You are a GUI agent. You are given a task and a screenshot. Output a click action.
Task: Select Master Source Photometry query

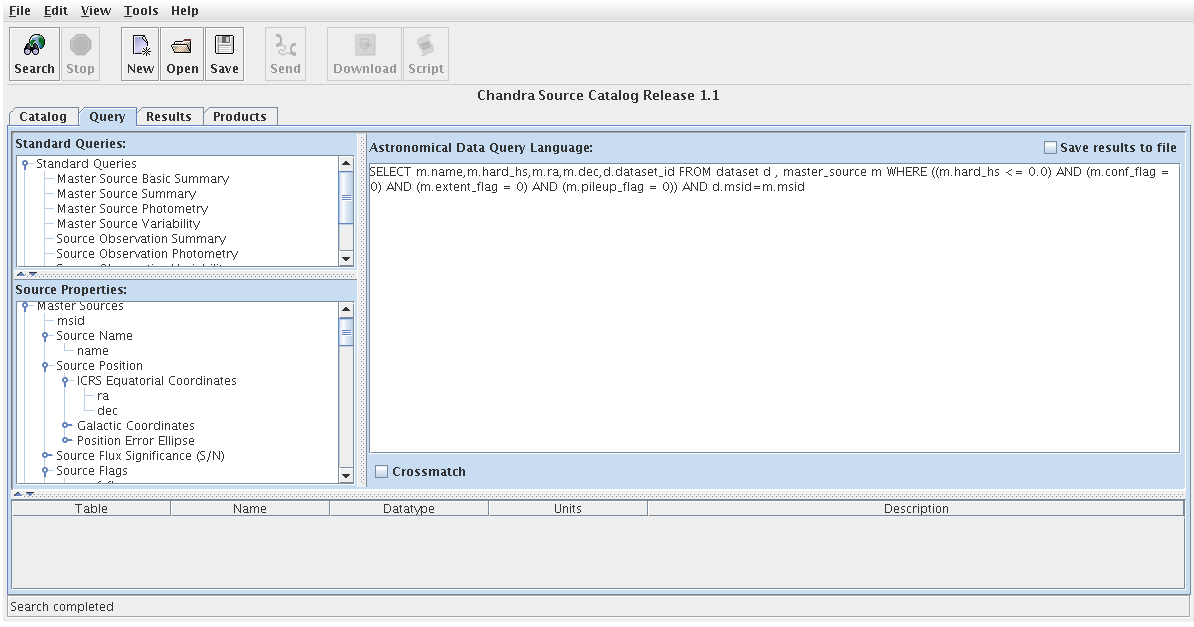132,209
